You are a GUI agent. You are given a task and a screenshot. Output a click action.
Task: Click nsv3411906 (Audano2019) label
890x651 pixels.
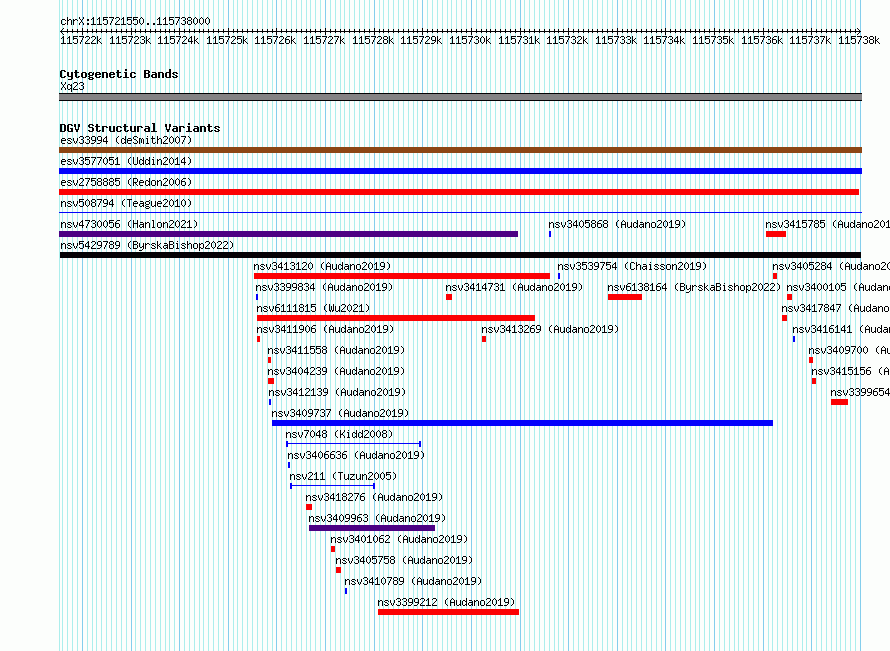tap(325, 329)
